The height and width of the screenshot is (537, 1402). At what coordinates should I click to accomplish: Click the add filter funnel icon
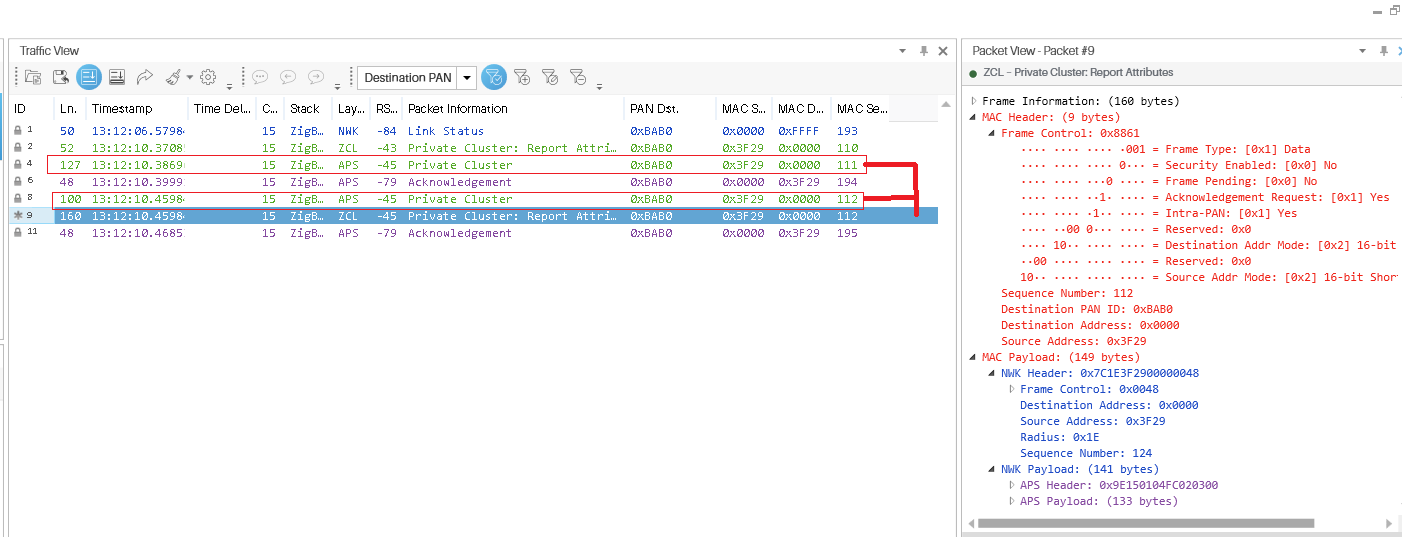click(521, 77)
